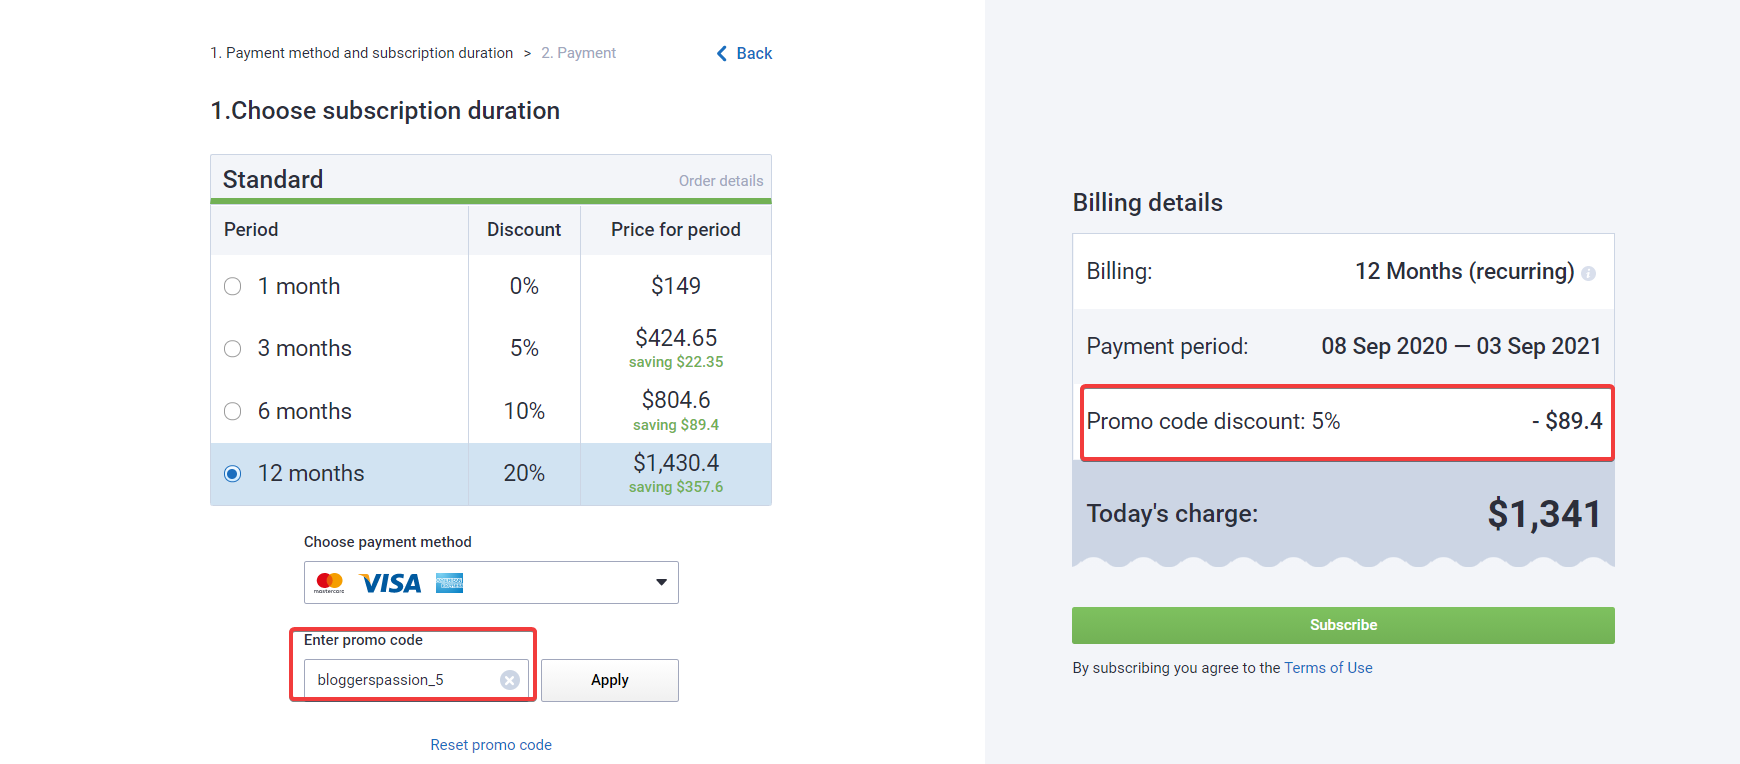
Task: Open the Terms of Use link
Action: pos(1328,668)
